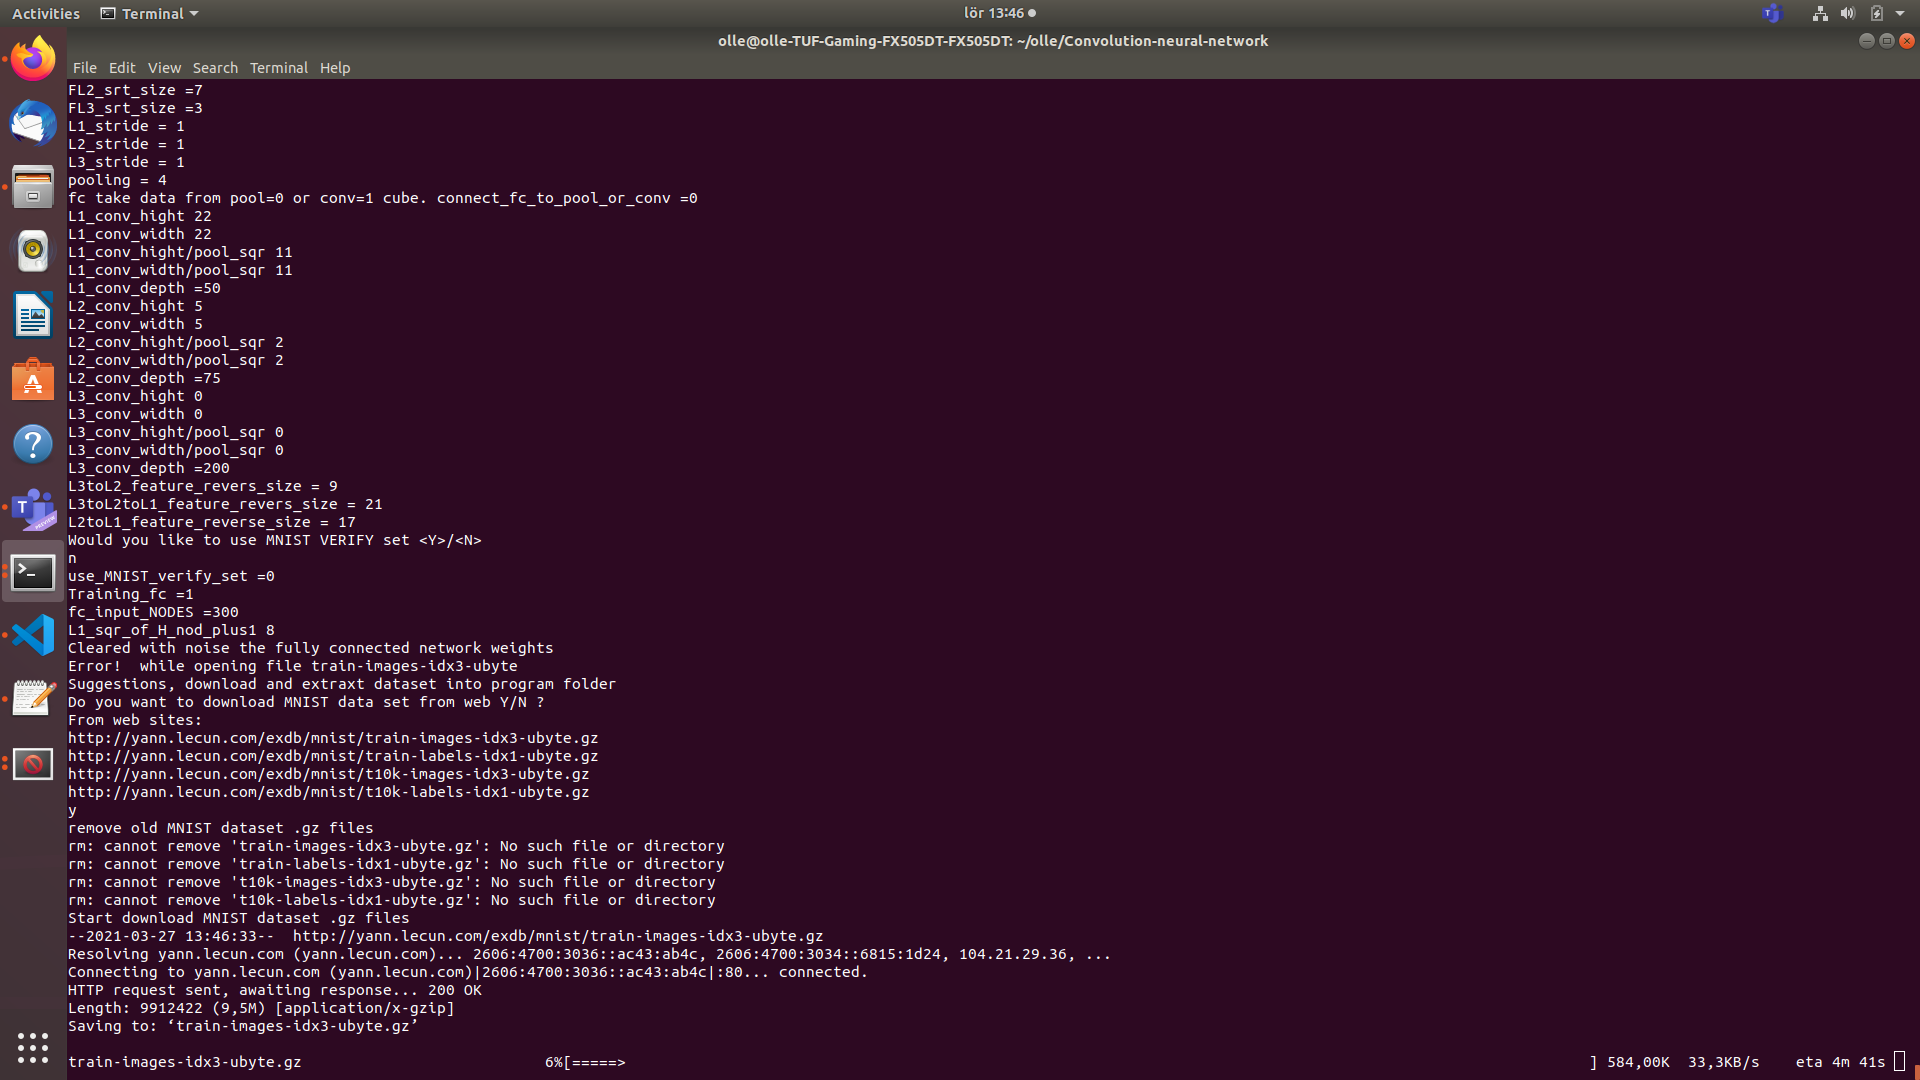Screen dimensions: 1920x1080
Task: Open Visual Studio Code from dock
Action: click(x=33, y=635)
